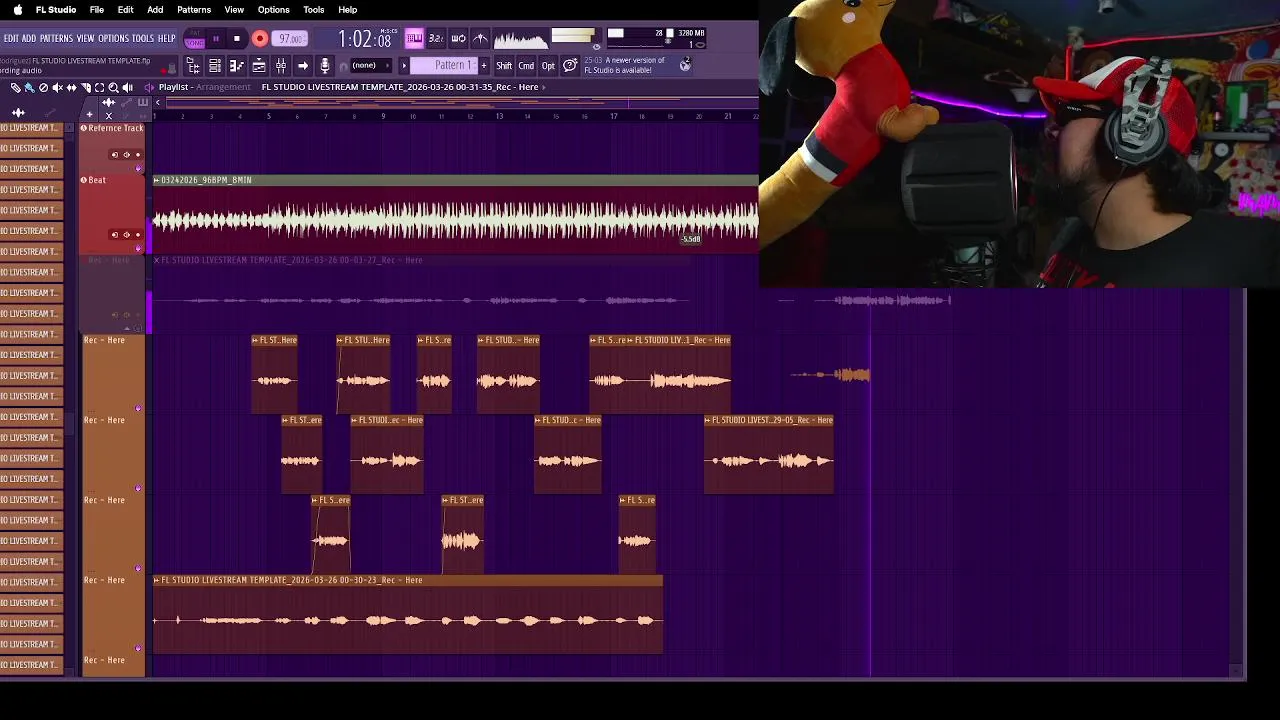Click the audio icon beside Beat track name
The width and height of the screenshot is (1280, 720).
83,180
